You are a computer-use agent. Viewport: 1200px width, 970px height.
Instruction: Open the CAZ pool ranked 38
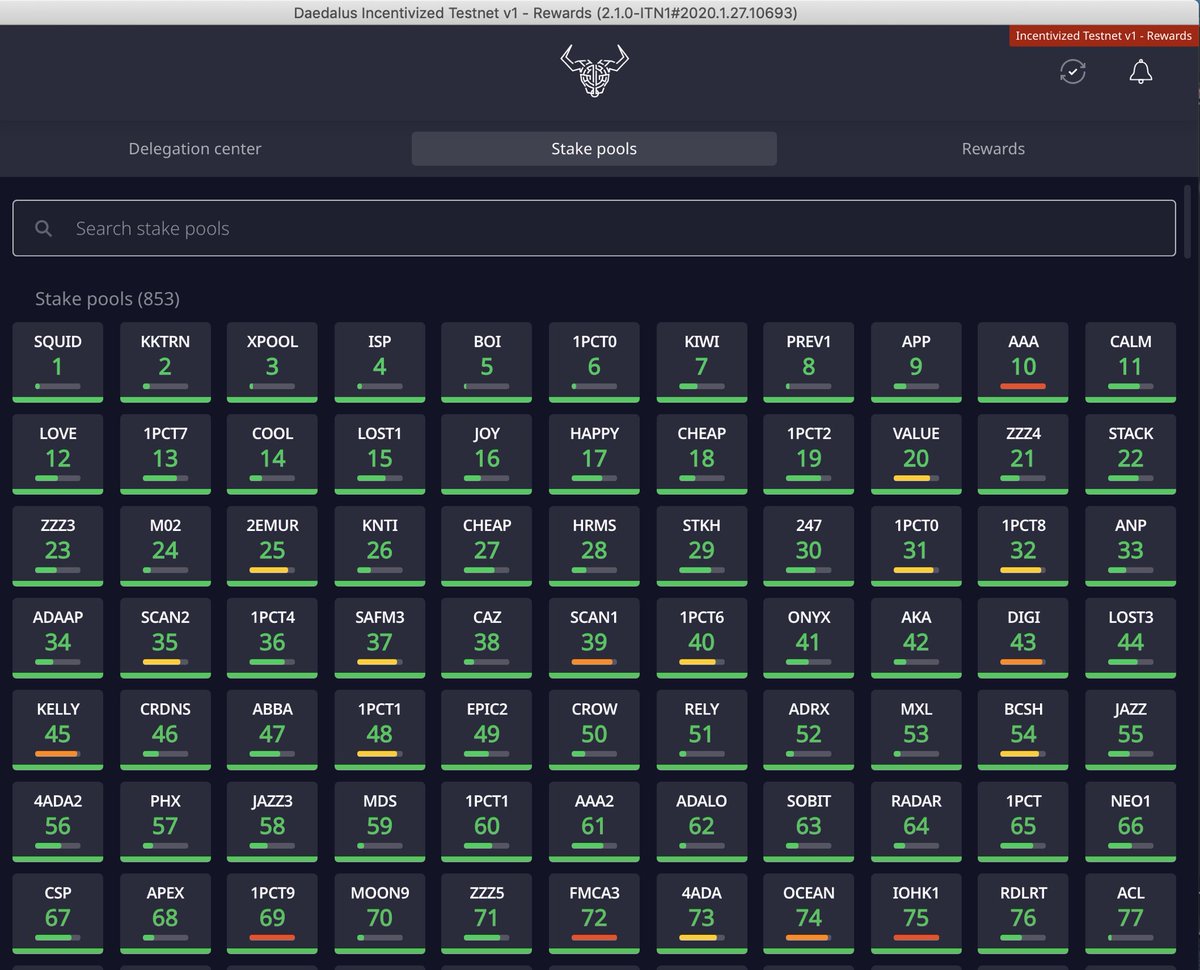point(487,638)
